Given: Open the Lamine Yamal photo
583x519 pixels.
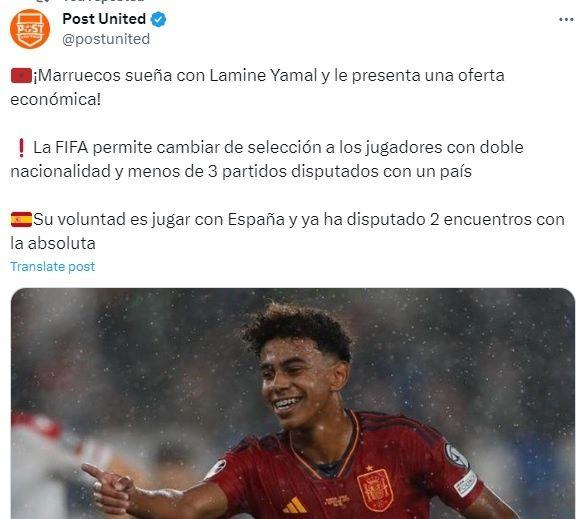Looking at the screenshot, I should point(293,403).
